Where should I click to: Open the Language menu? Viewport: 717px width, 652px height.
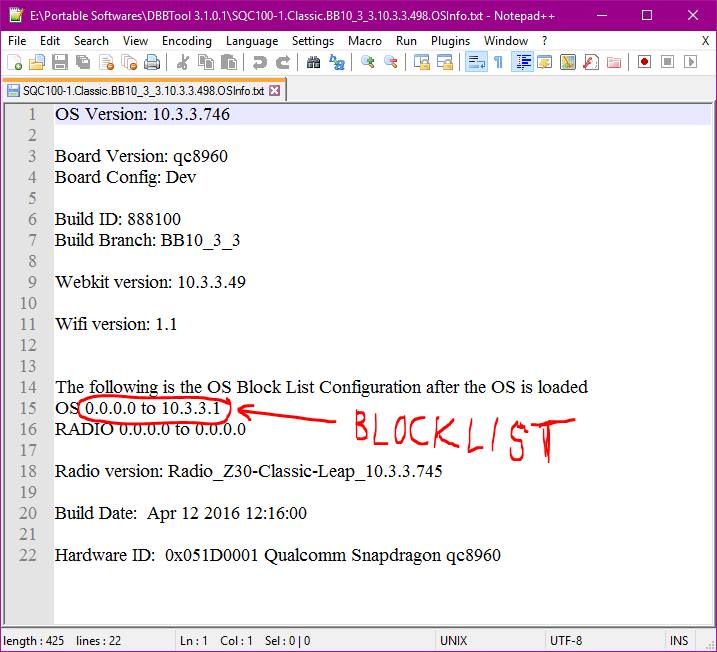[252, 41]
